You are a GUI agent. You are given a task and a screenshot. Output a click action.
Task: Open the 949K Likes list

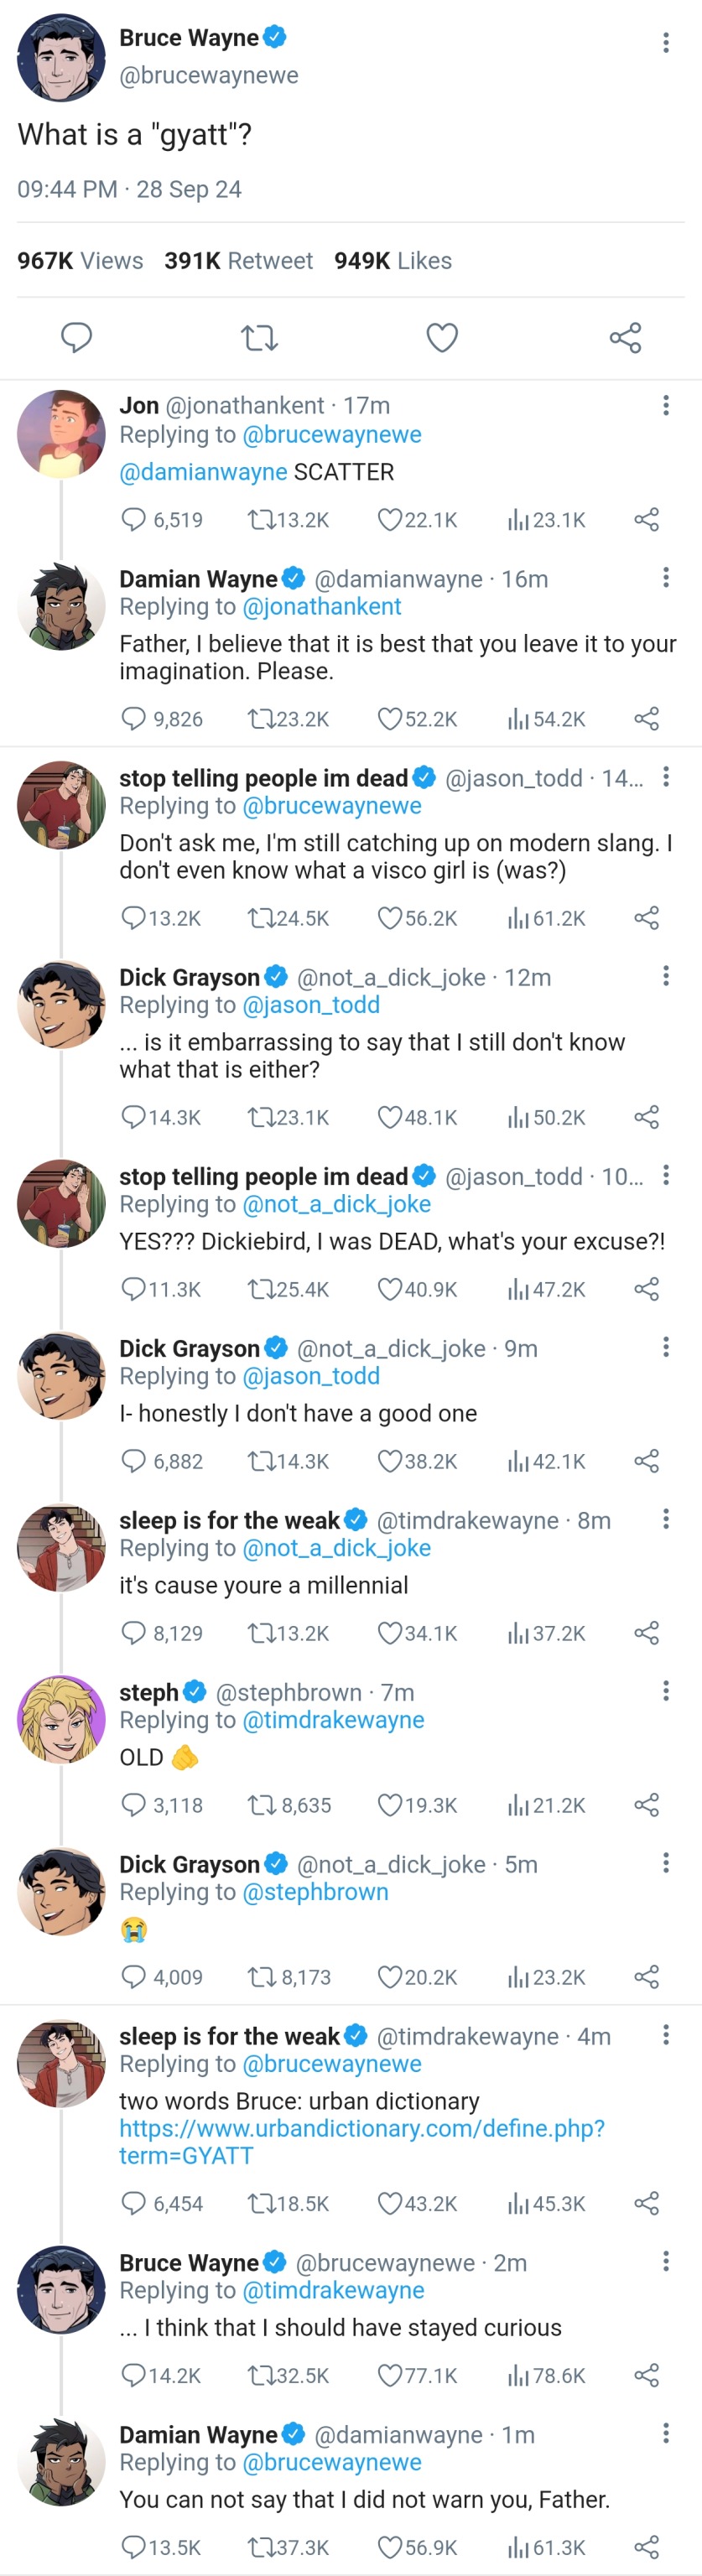coord(393,261)
